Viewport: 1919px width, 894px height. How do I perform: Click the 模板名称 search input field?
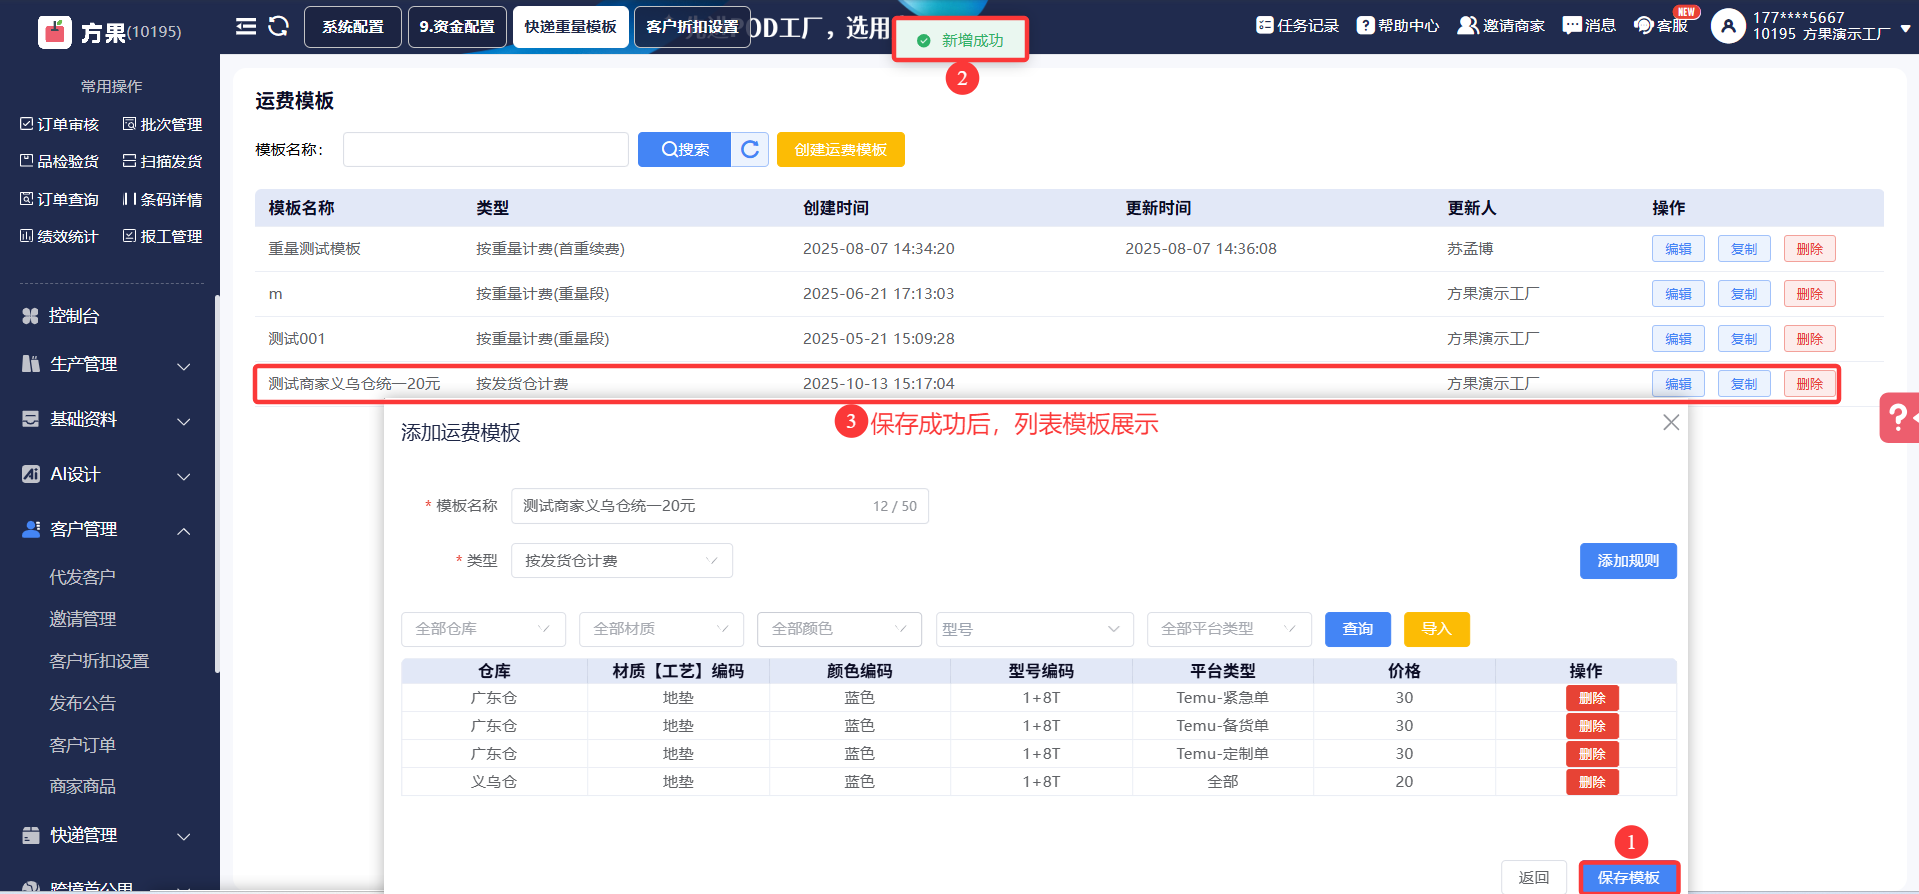[486, 149]
